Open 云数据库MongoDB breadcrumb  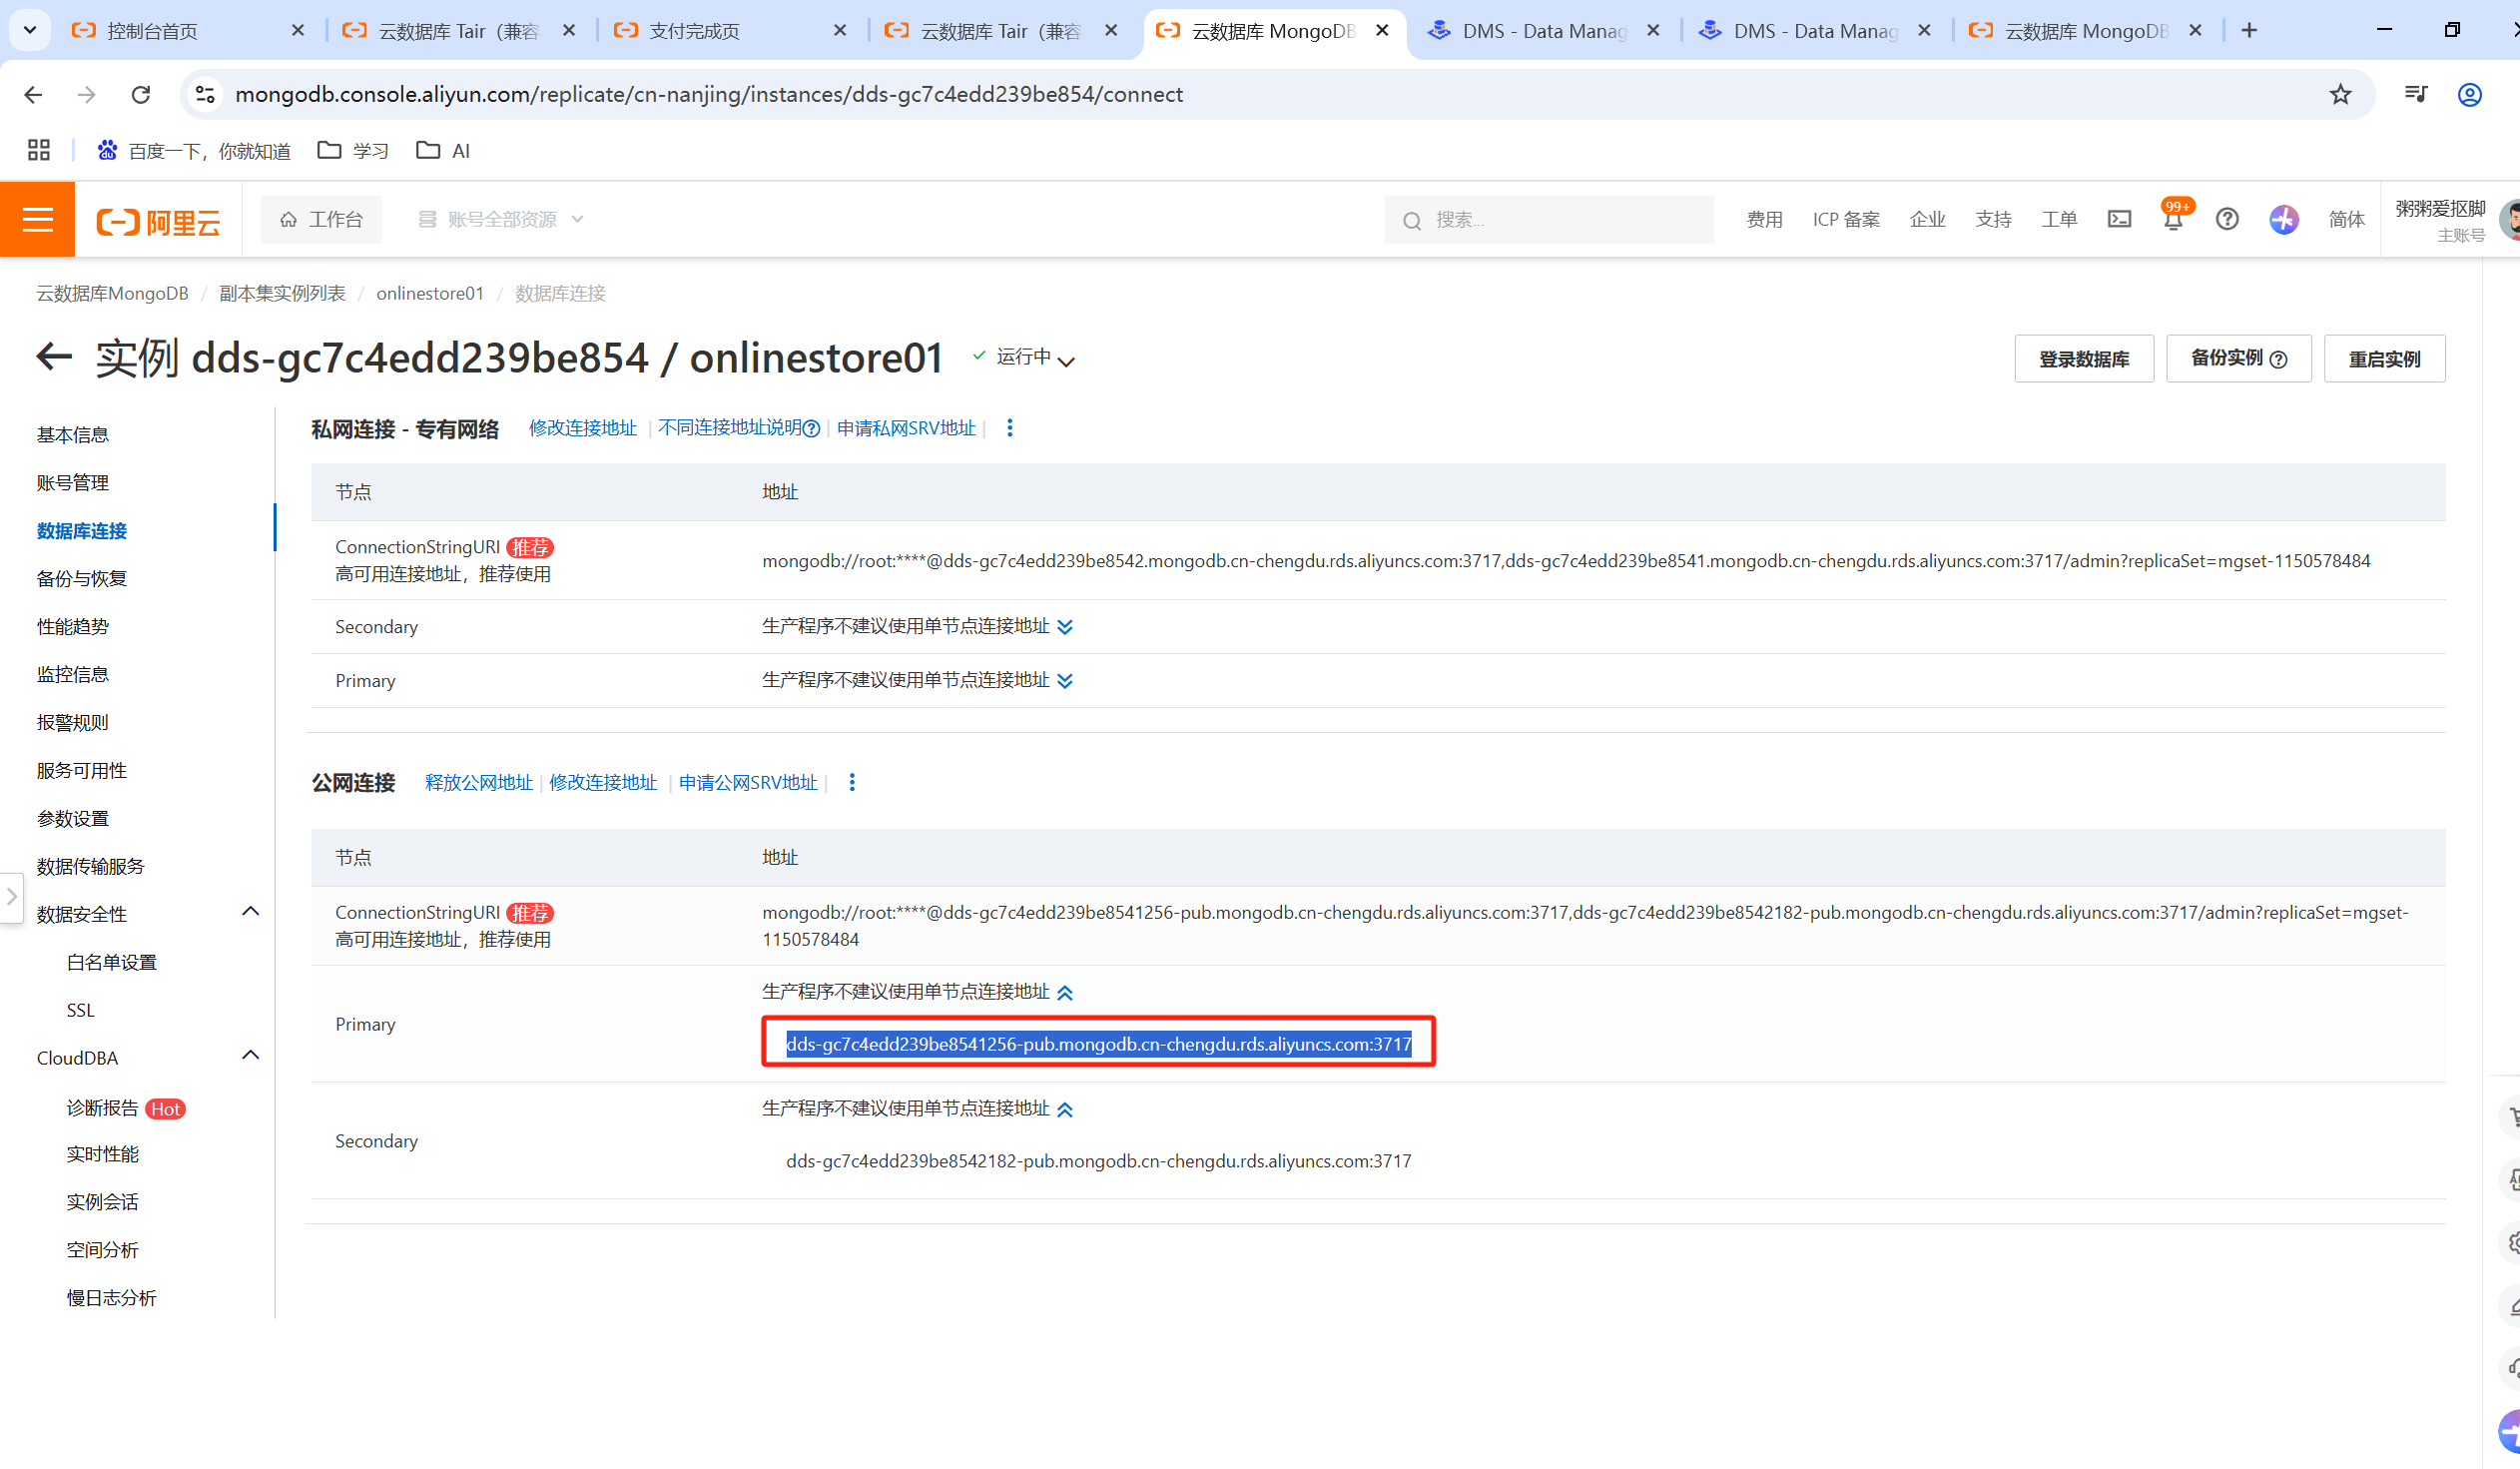tap(112, 293)
